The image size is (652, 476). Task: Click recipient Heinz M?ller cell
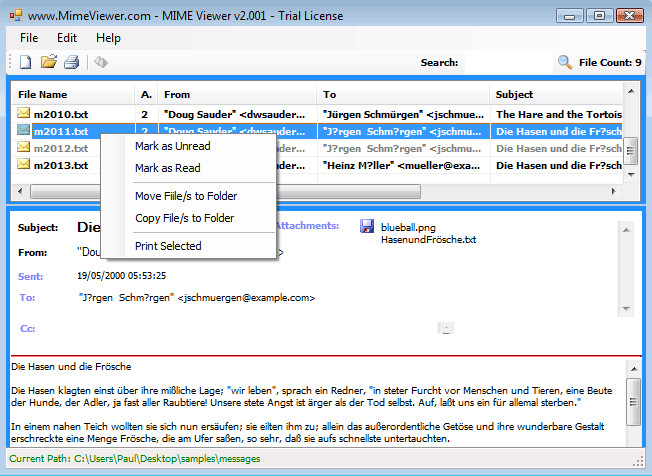click(401, 165)
